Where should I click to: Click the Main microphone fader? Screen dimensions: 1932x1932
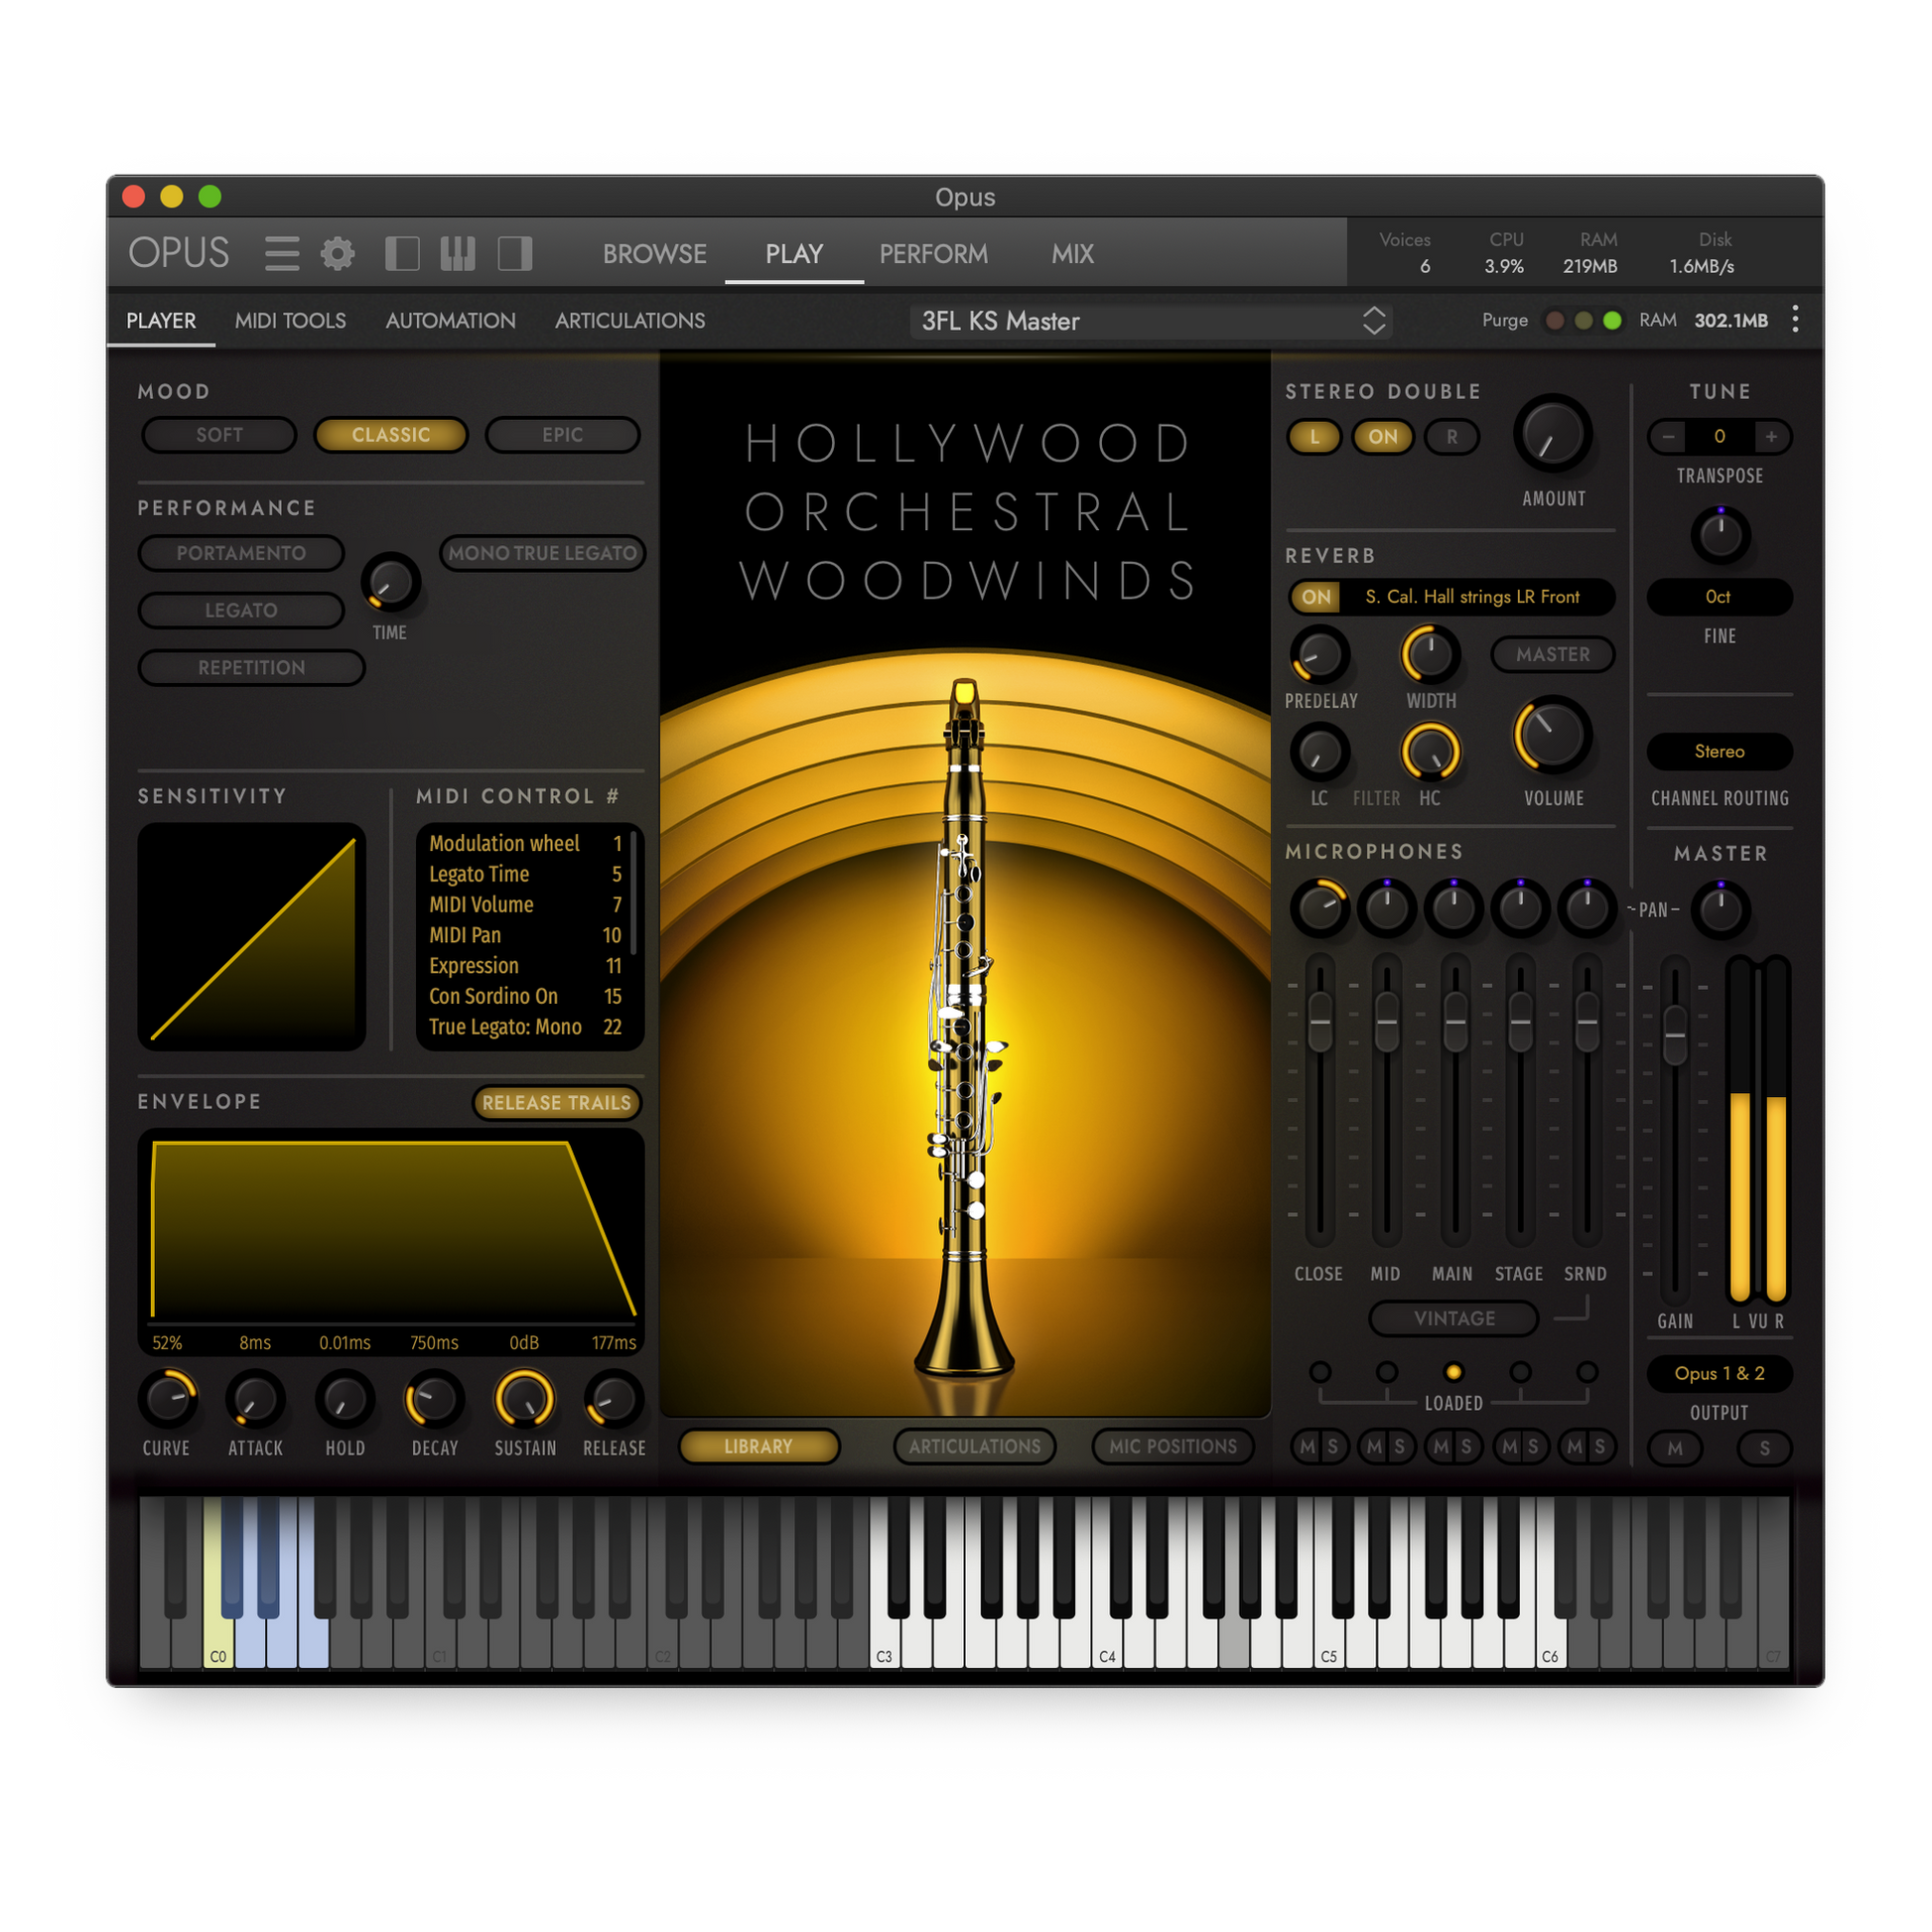(1455, 1022)
